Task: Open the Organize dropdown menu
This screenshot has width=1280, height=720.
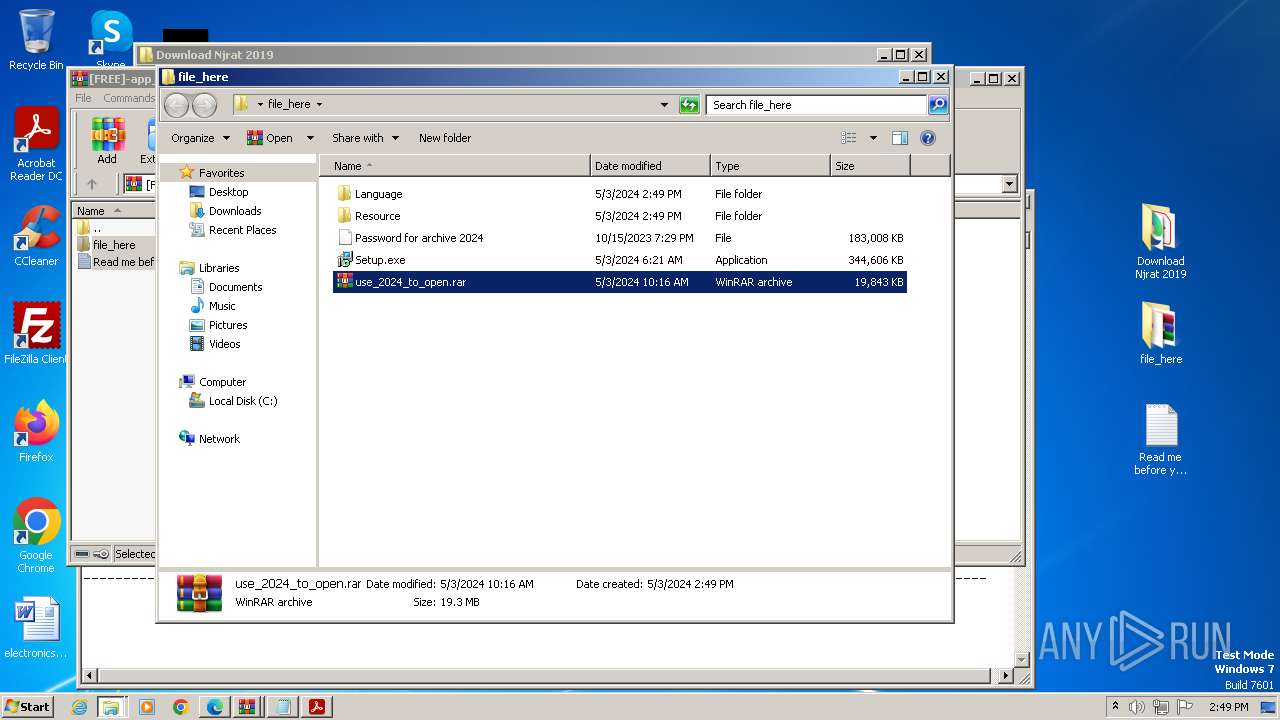Action: (200, 138)
